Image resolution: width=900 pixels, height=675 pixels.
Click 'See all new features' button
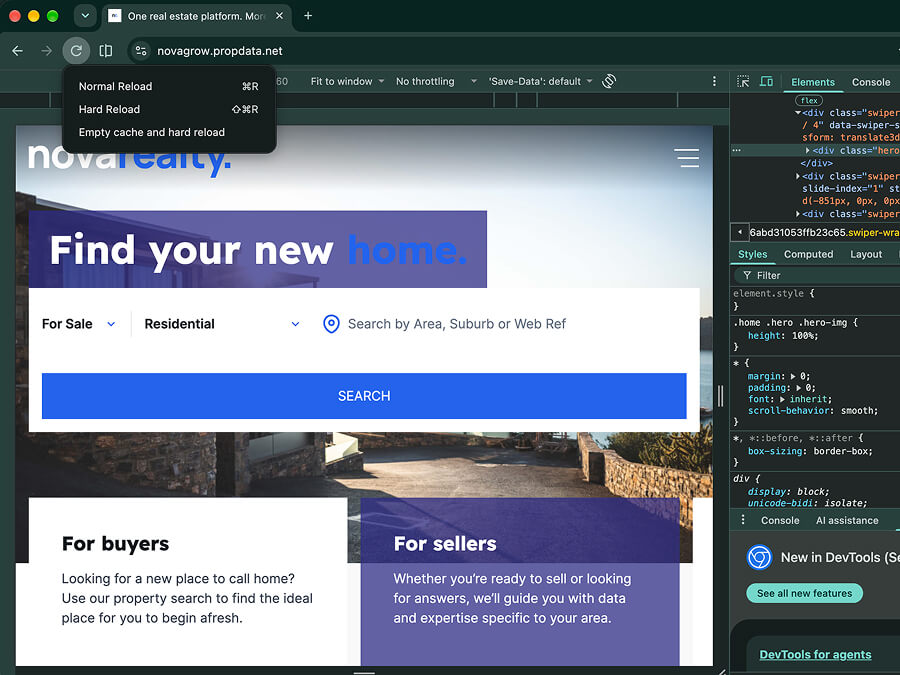tap(804, 593)
